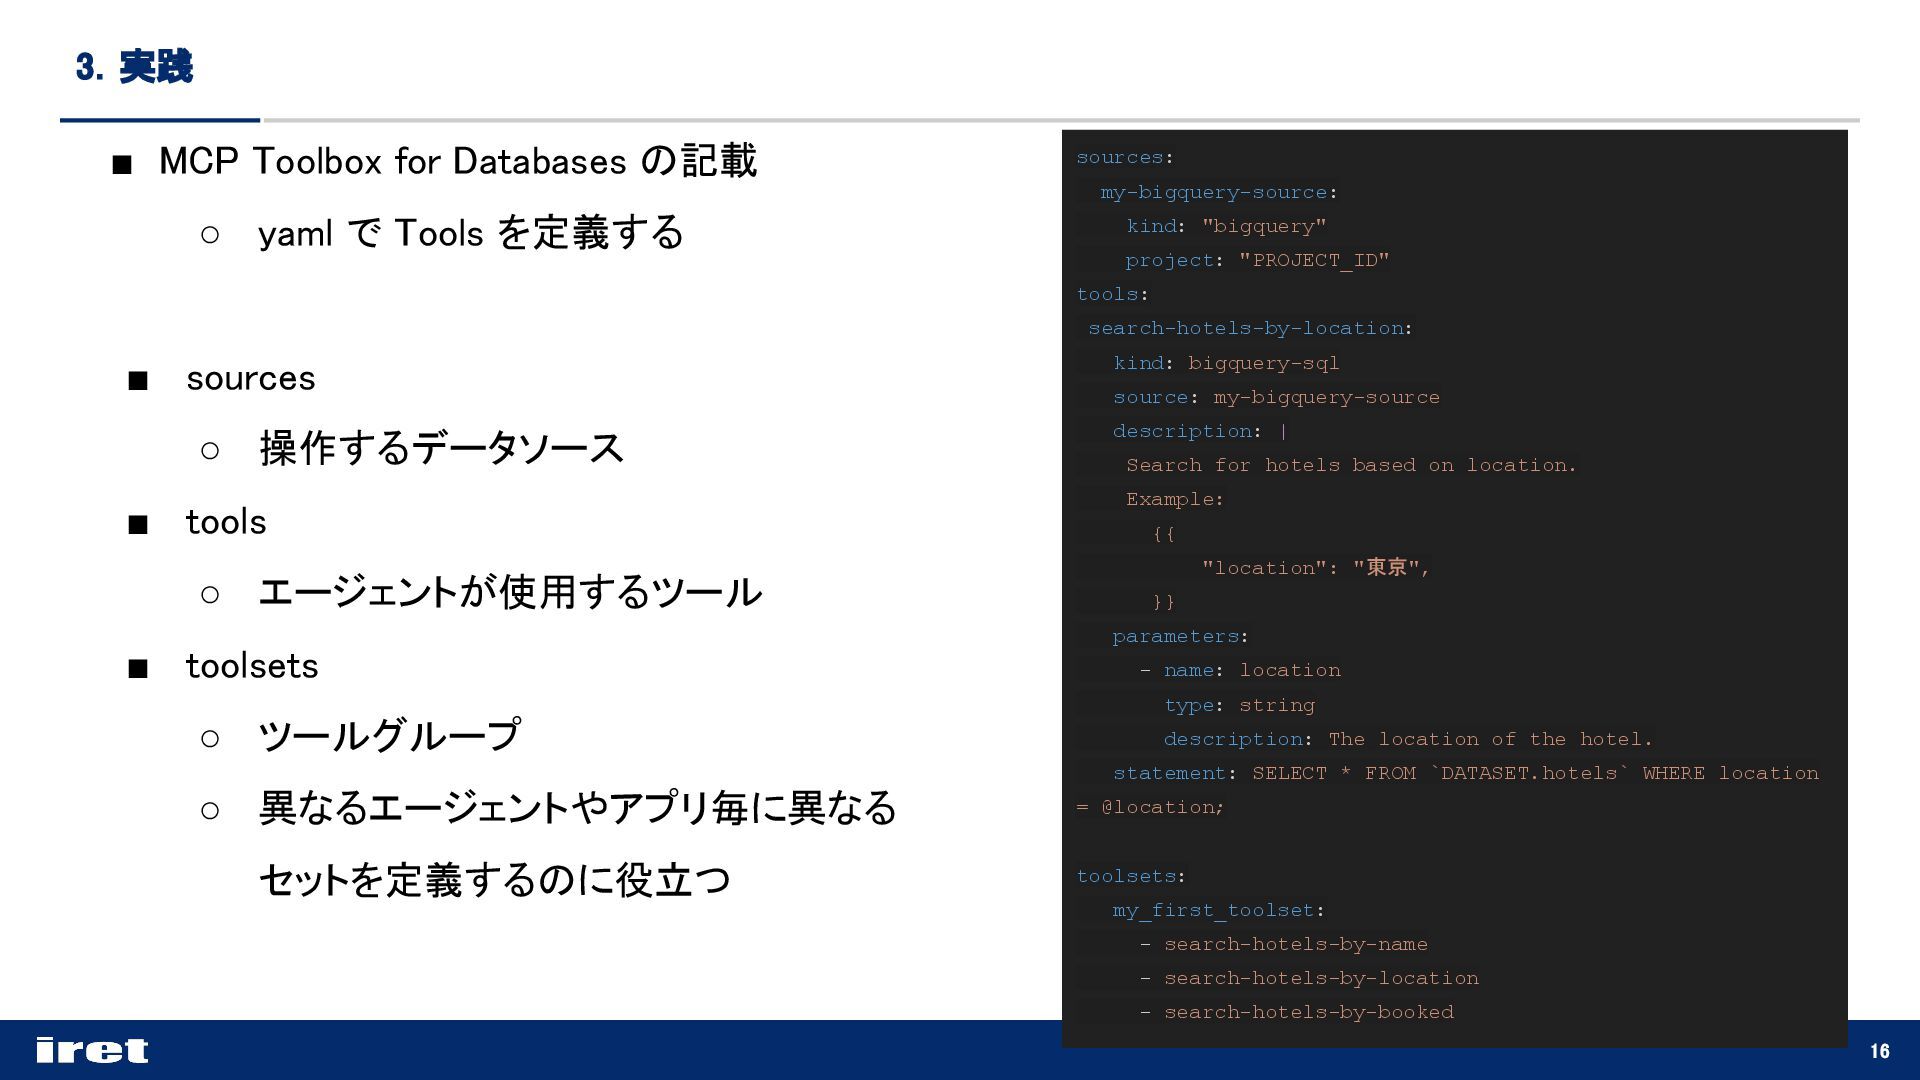
Task: Click the code line 'project: "PROJECT_ID"'
Action: pyautogui.click(x=1257, y=260)
